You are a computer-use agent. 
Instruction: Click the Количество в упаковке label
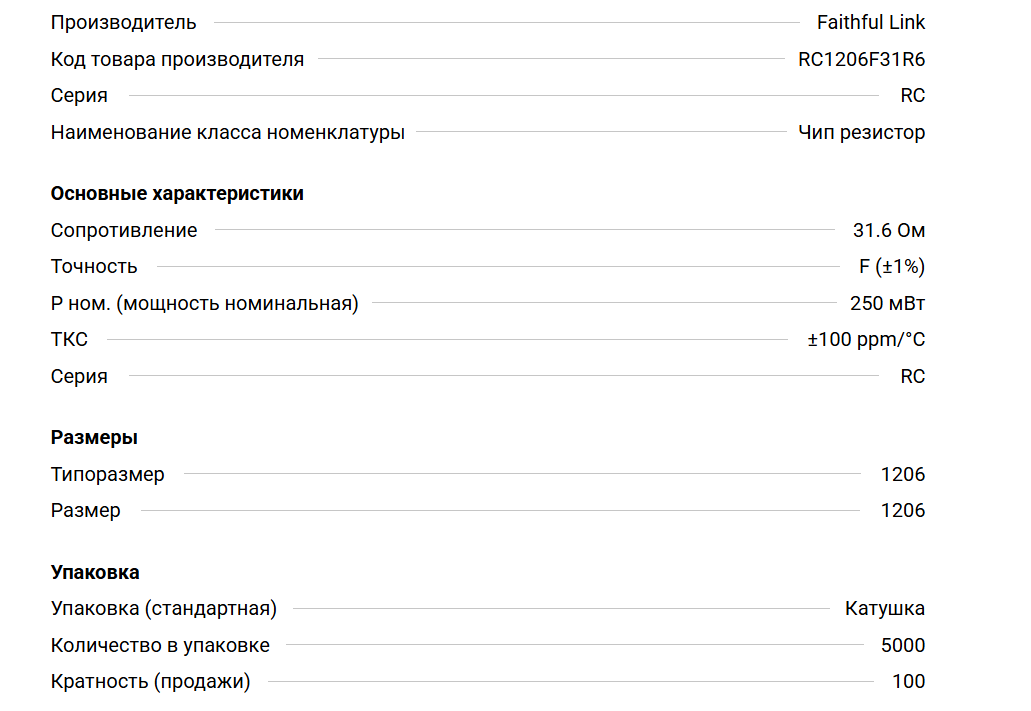[x=160, y=645]
